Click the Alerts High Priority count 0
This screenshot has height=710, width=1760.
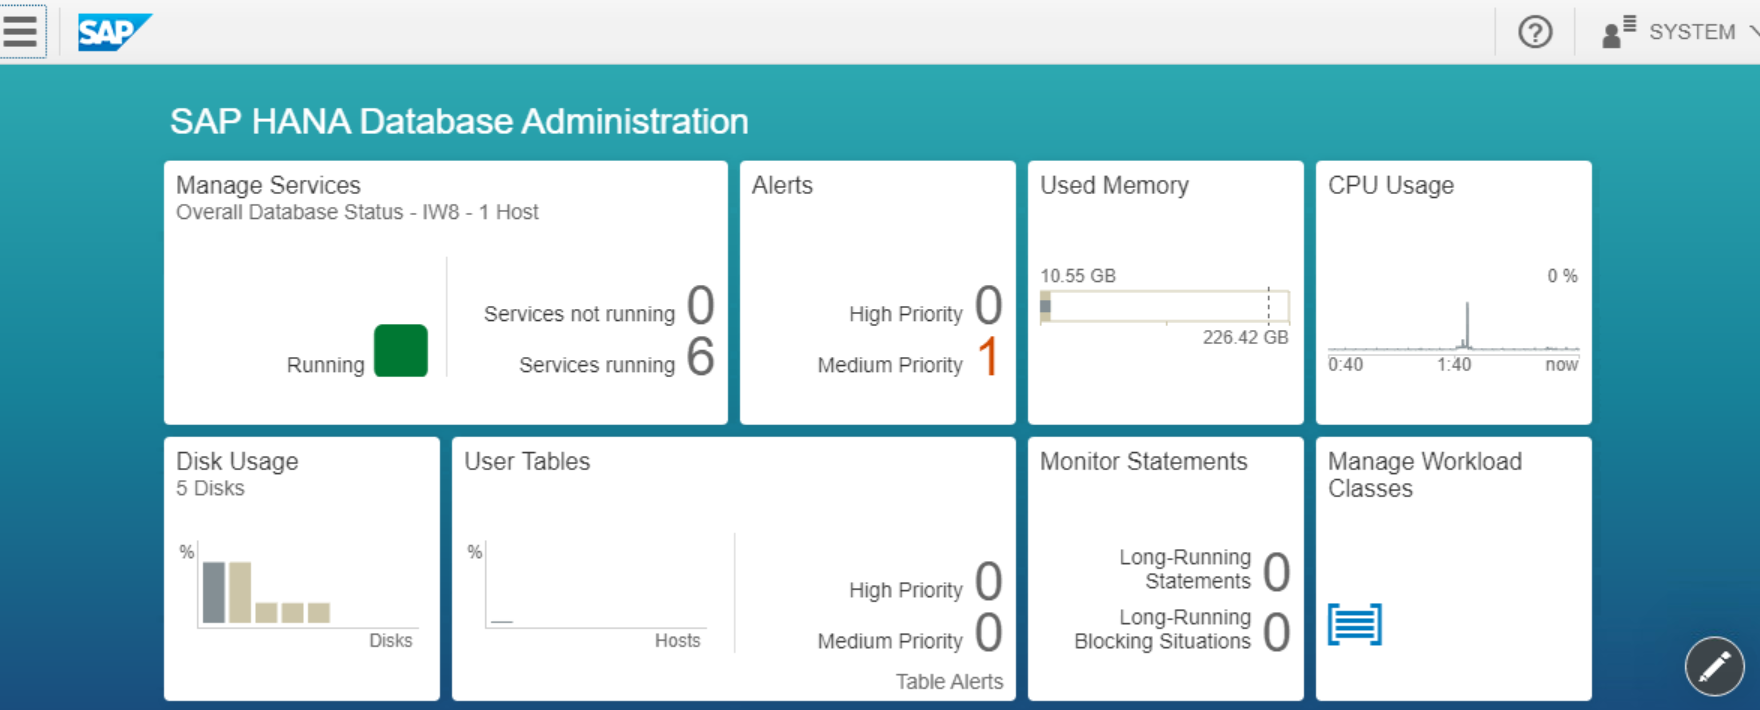click(x=988, y=305)
